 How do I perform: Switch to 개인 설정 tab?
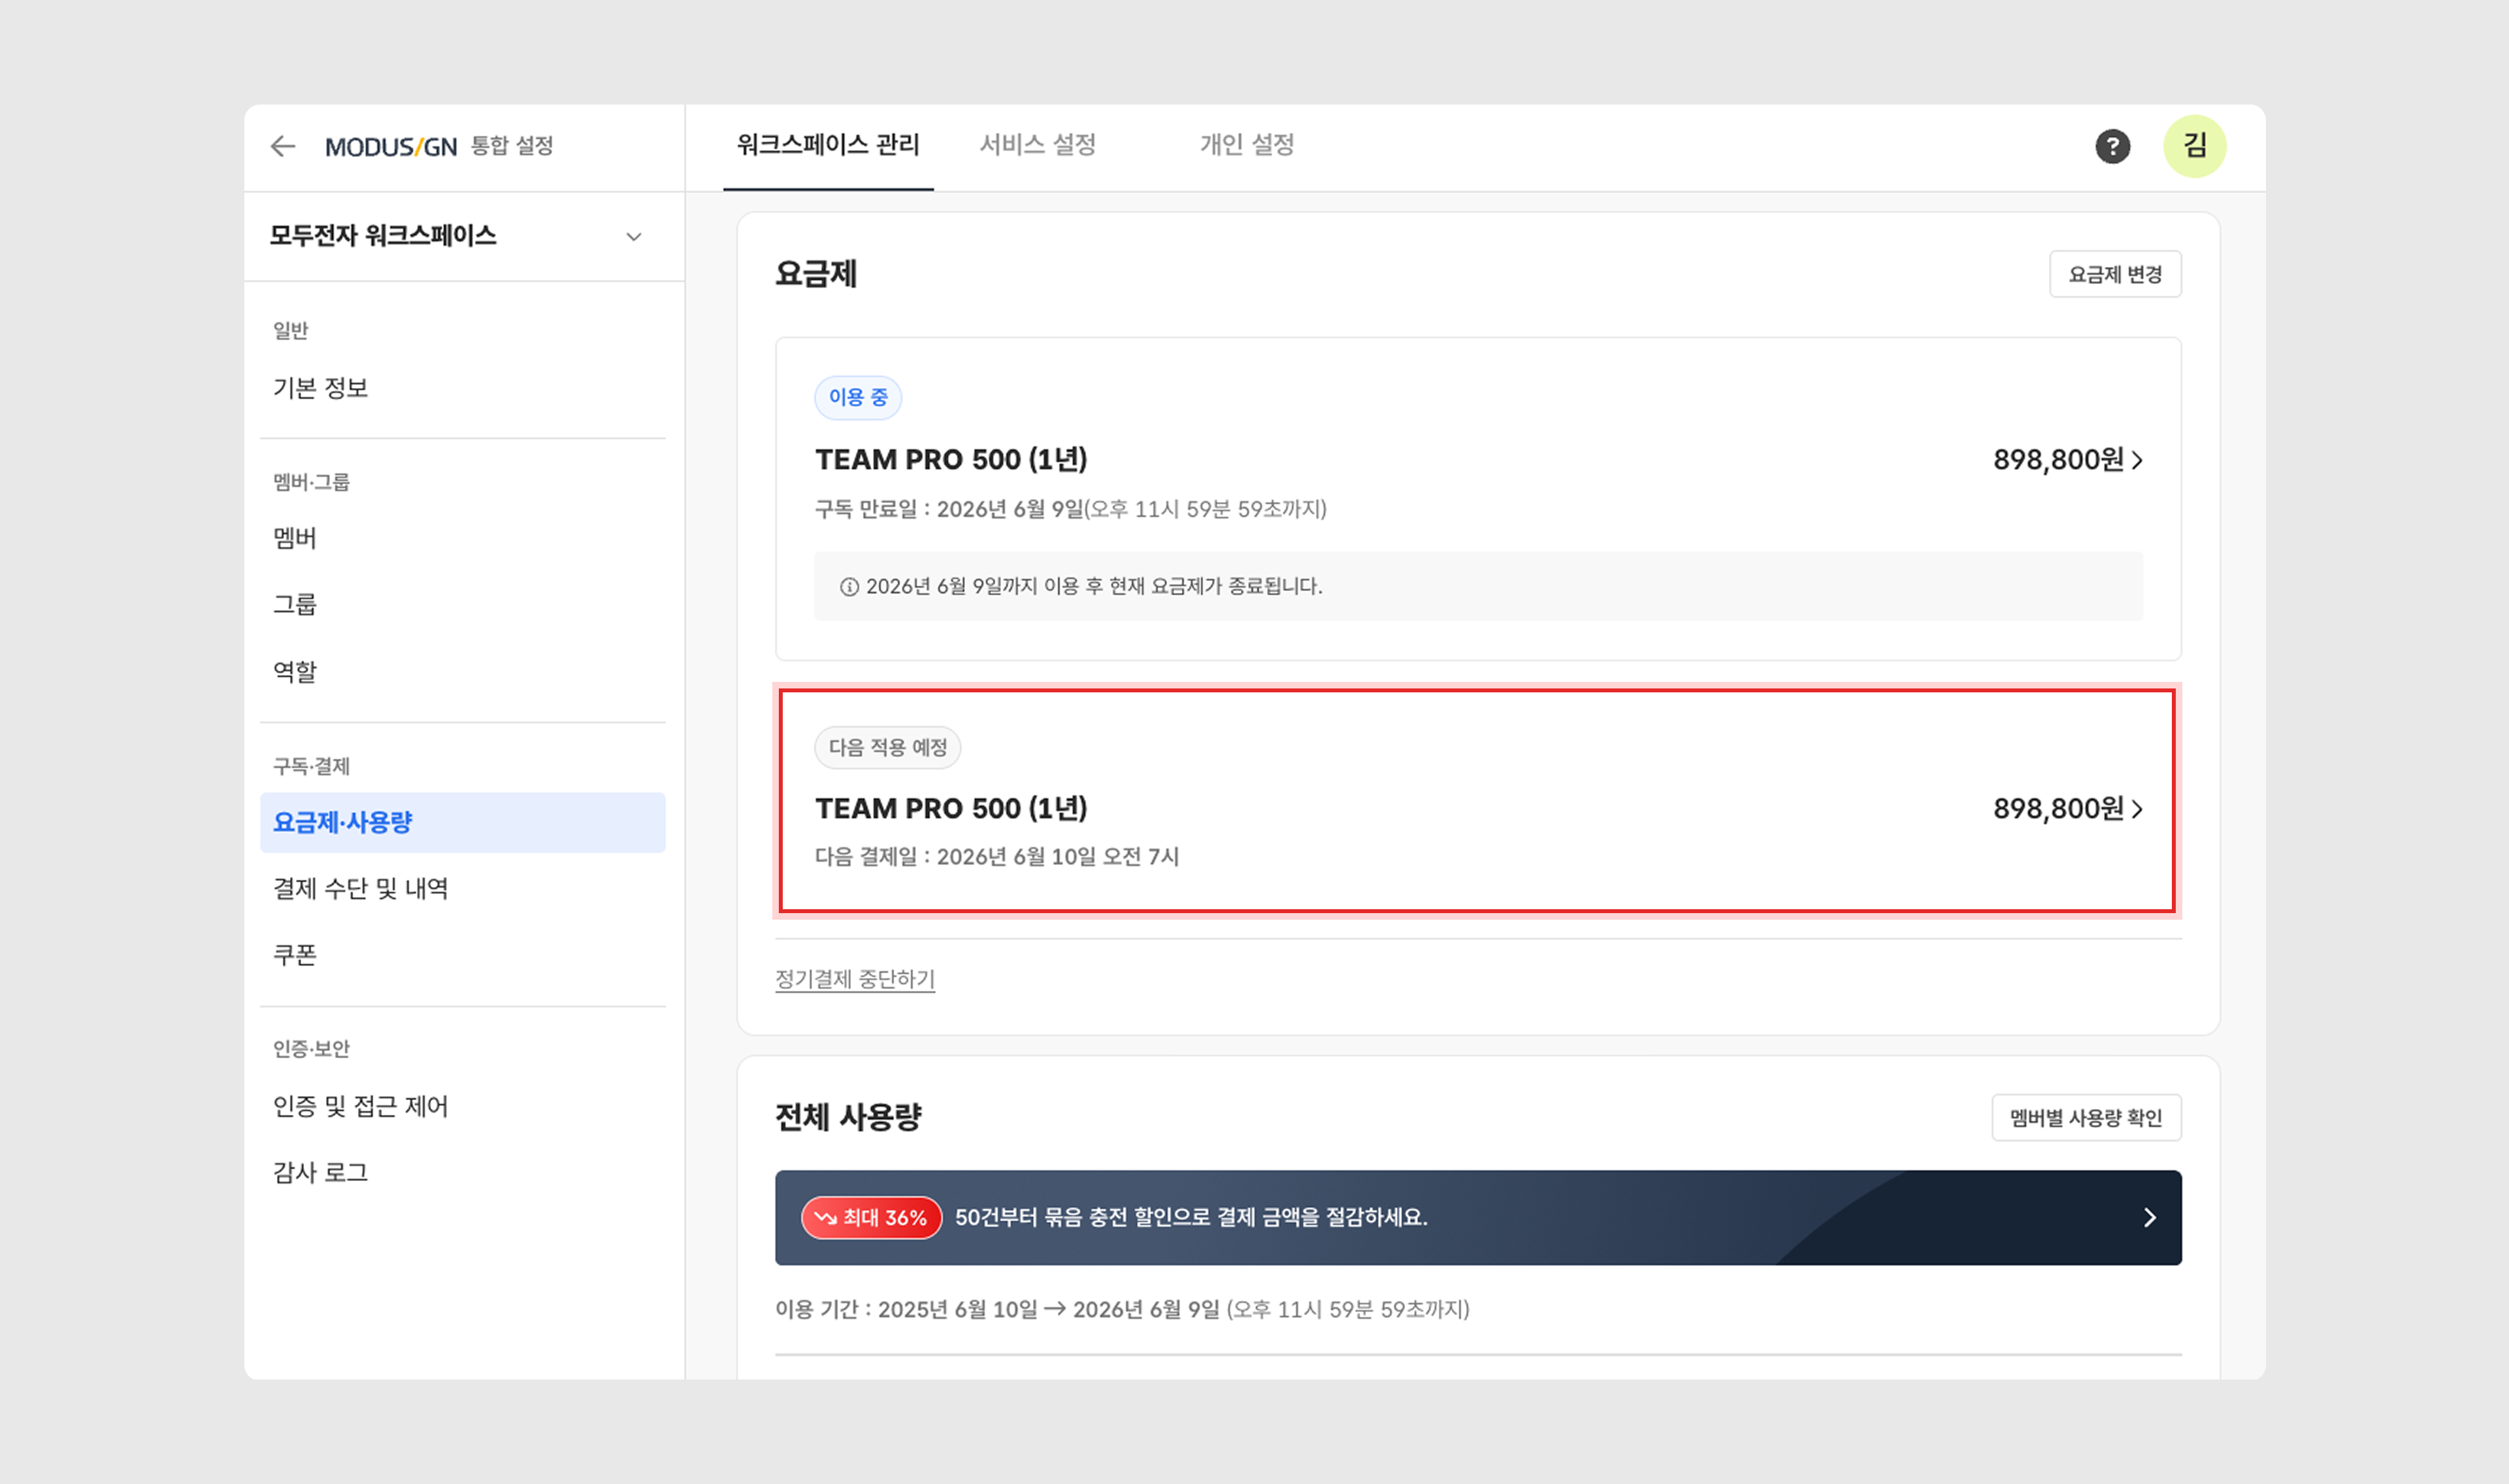[x=1246, y=145]
